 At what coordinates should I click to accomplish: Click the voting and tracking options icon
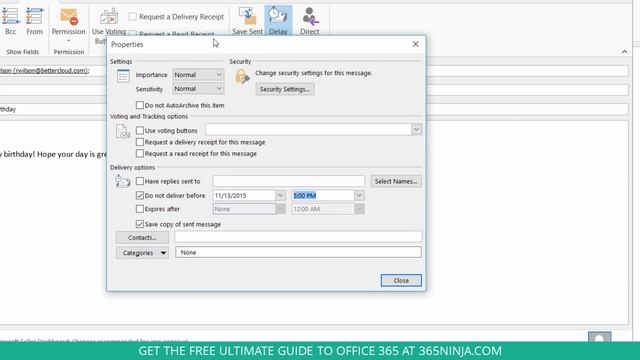click(x=123, y=131)
